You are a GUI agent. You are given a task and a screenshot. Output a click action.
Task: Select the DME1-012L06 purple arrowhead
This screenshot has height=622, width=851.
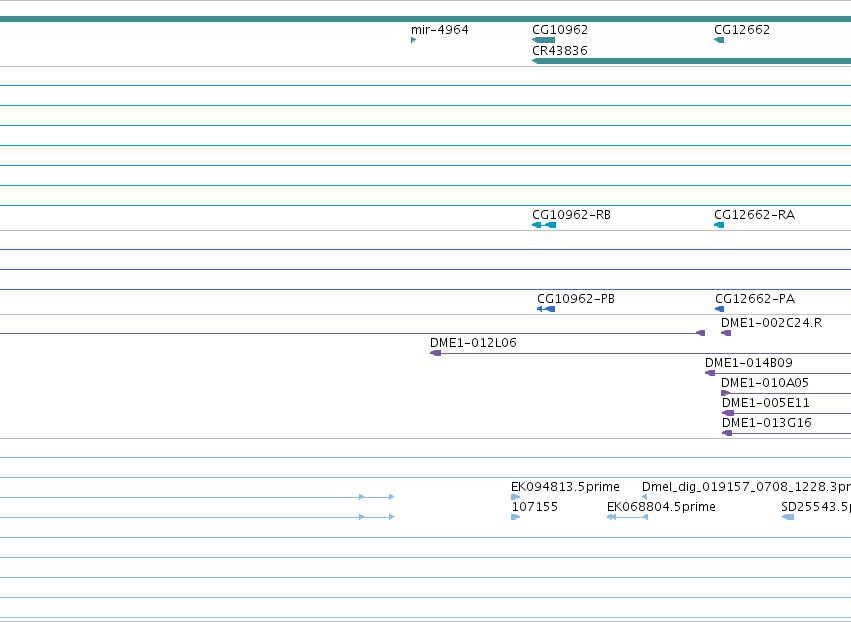click(x=435, y=353)
